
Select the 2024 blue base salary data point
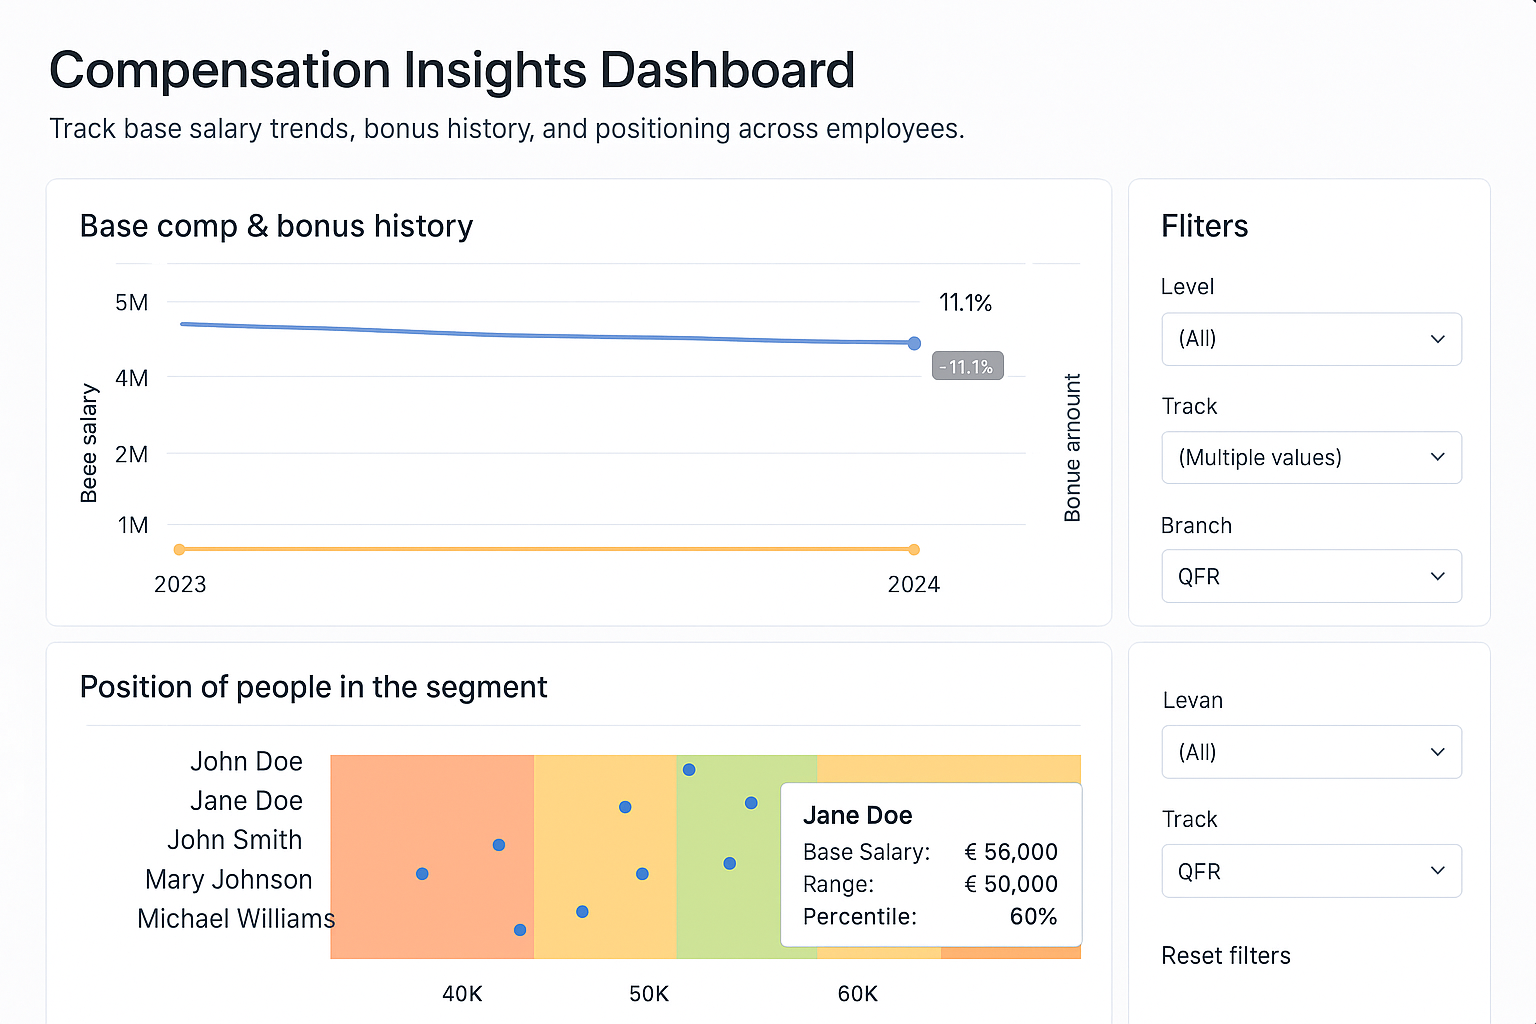point(913,343)
